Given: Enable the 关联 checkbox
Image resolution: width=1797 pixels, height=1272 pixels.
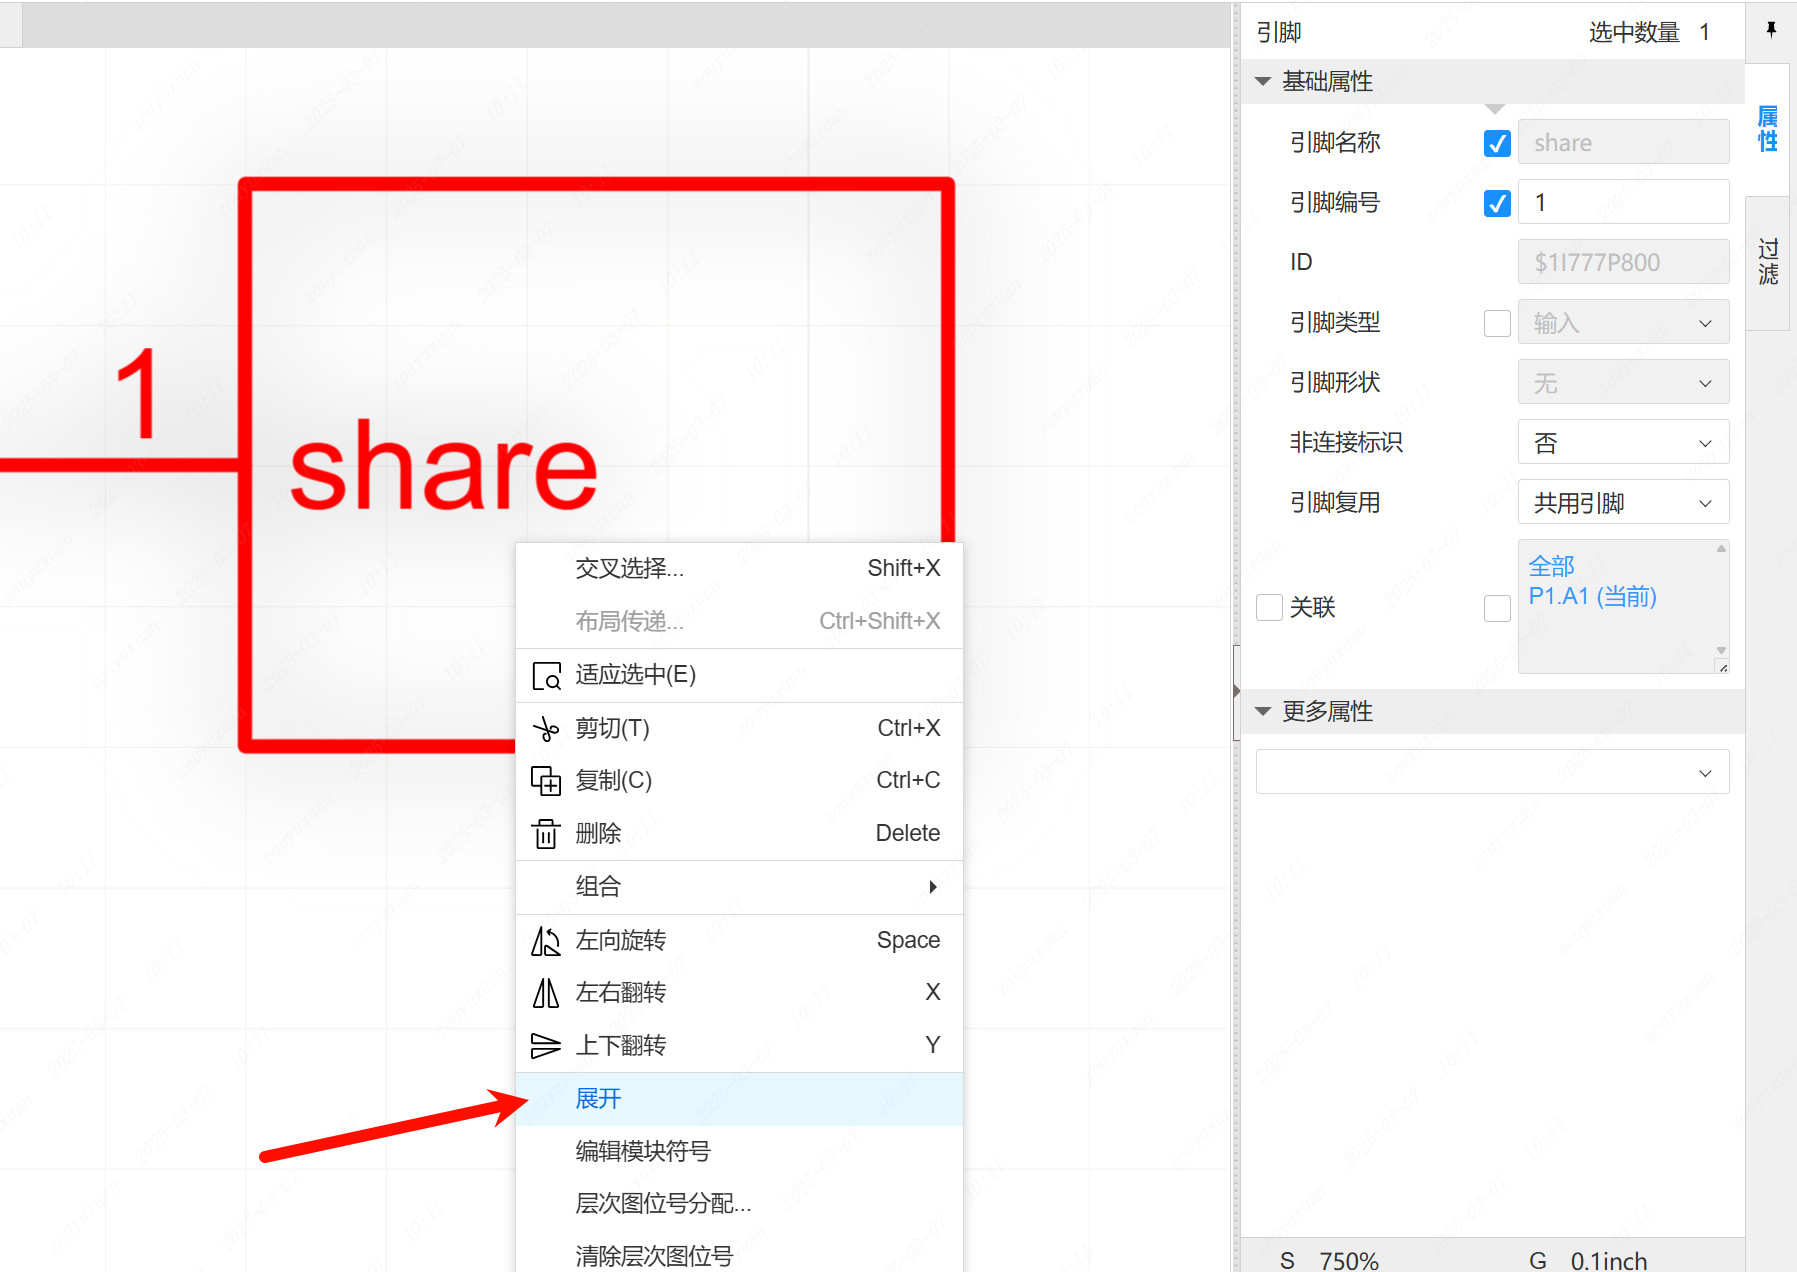Looking at the screenshot, I should click(x=1269, y=607).
